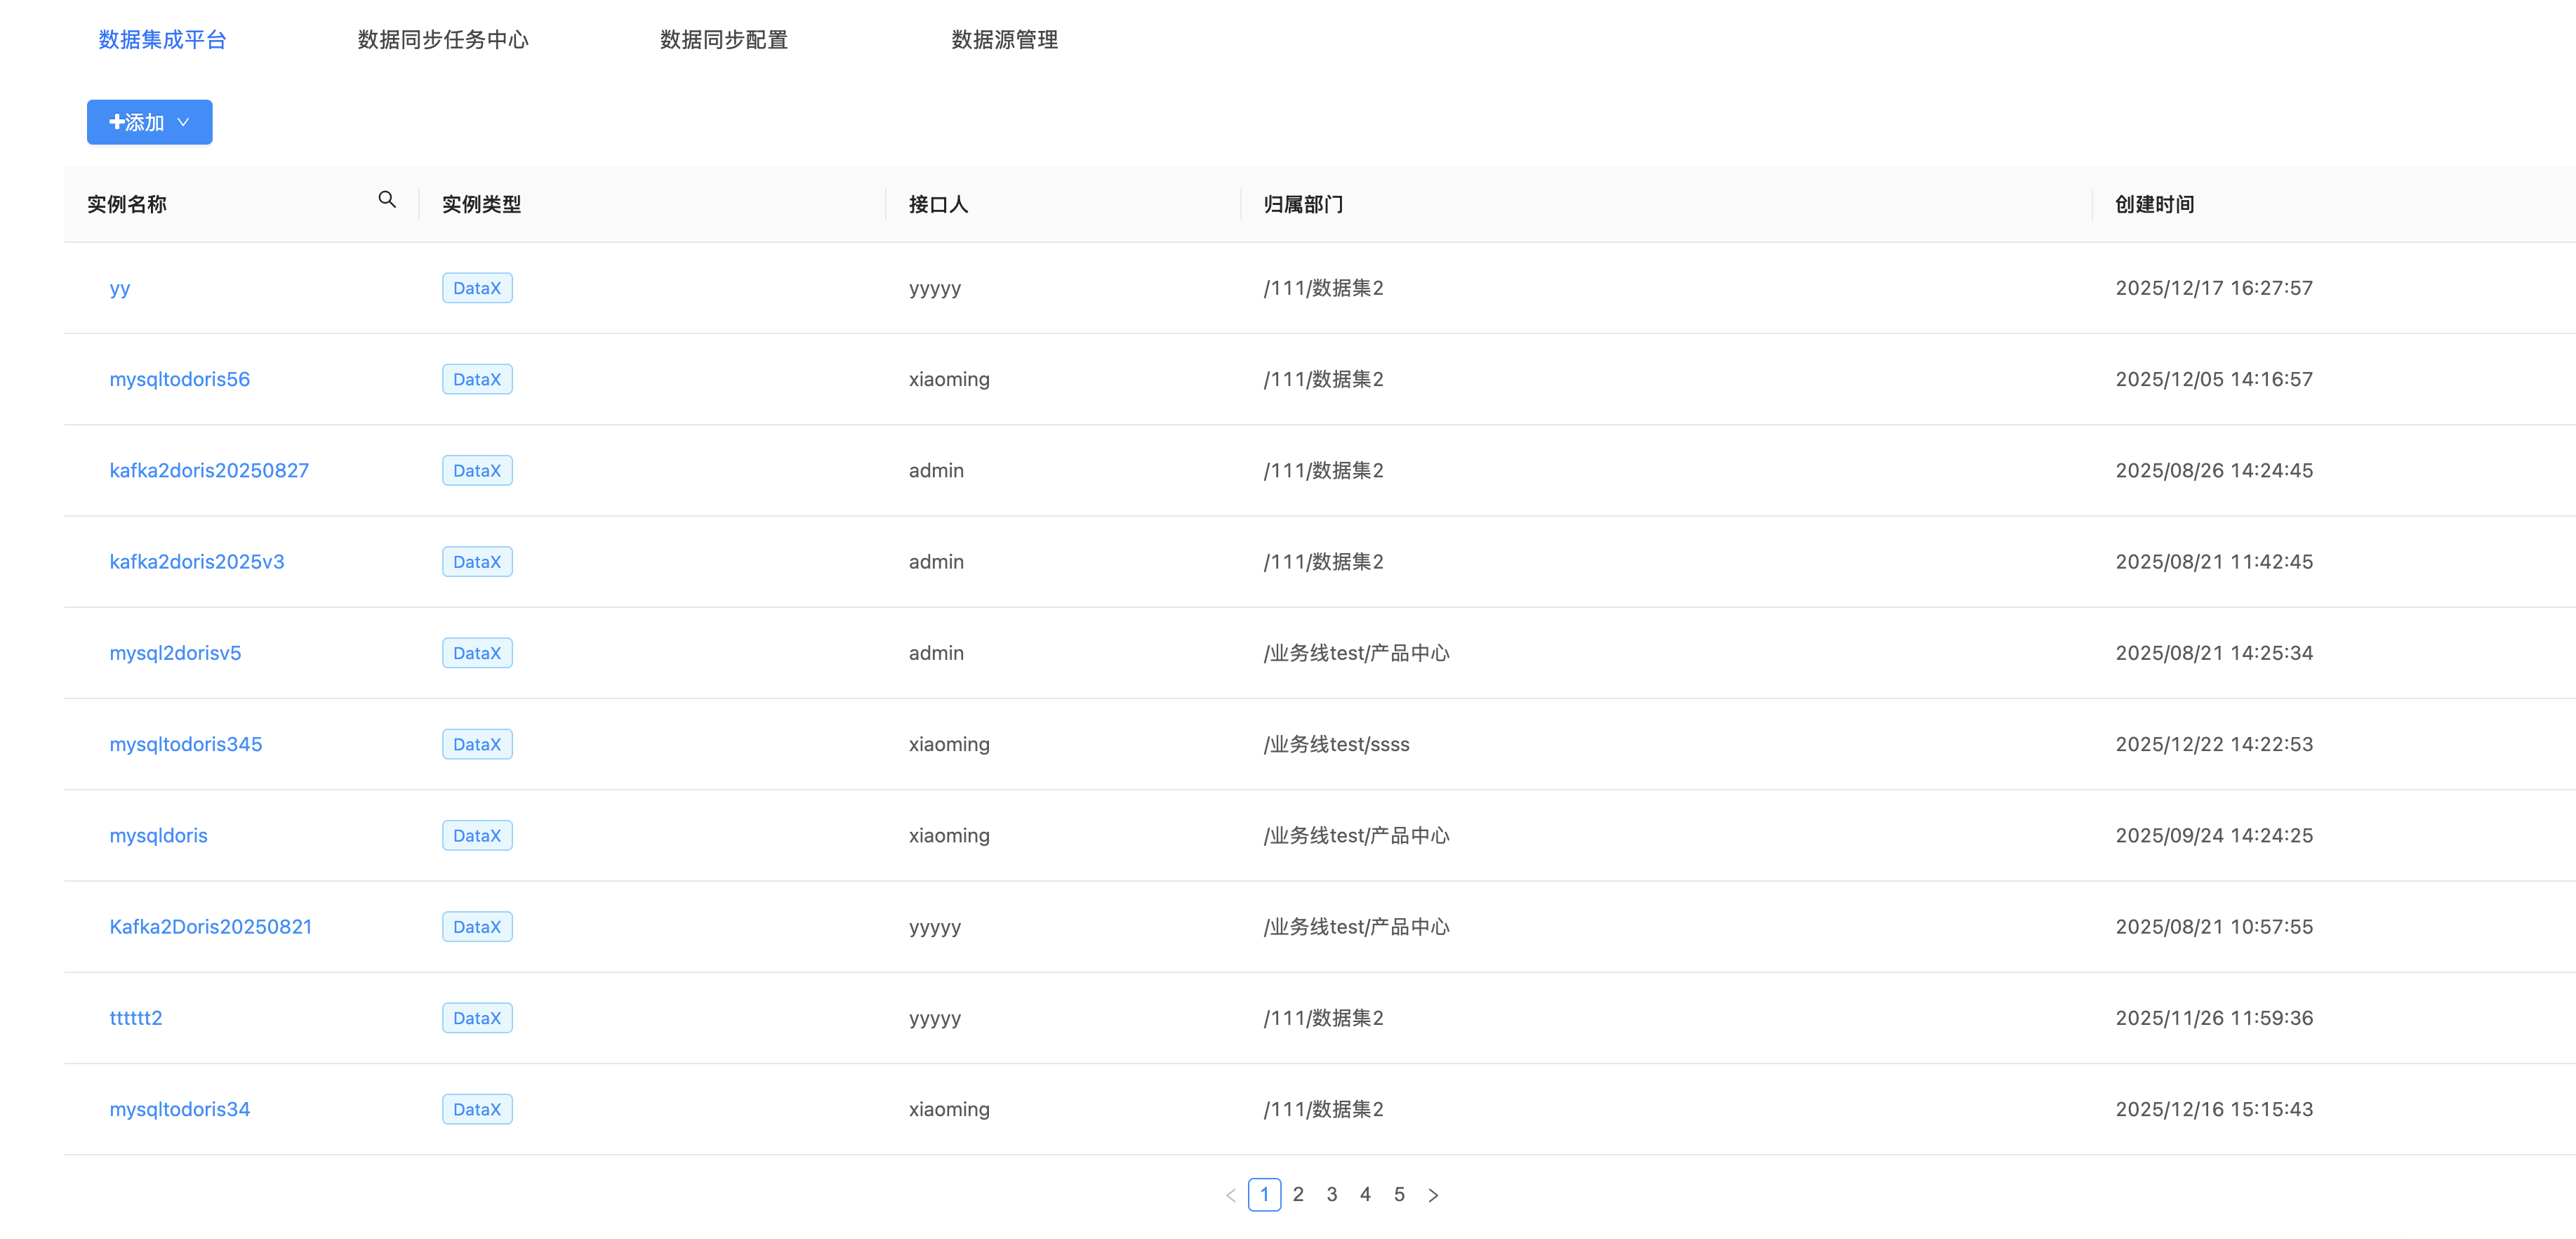The image size is (2576, 1239).
Task: Open the kafka2doris20250827 instance link
Action: tap(209, 470)
